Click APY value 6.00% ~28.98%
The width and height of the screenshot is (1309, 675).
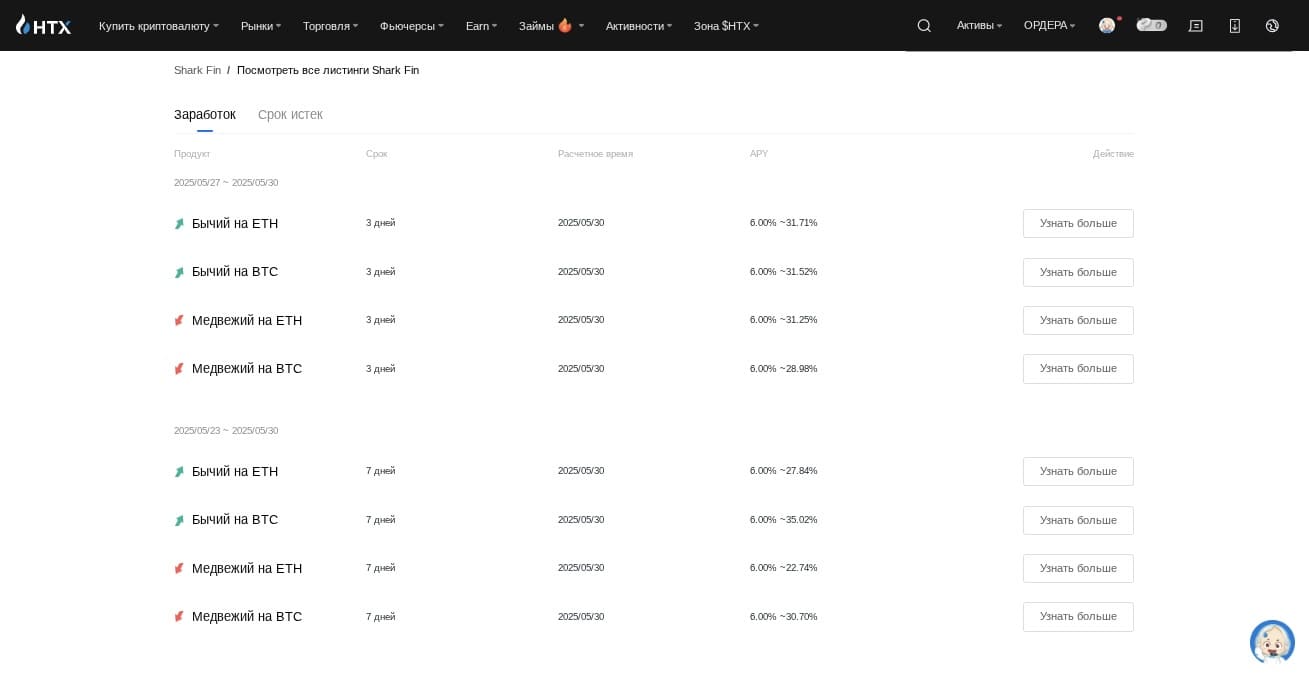[x=783, y=369]
